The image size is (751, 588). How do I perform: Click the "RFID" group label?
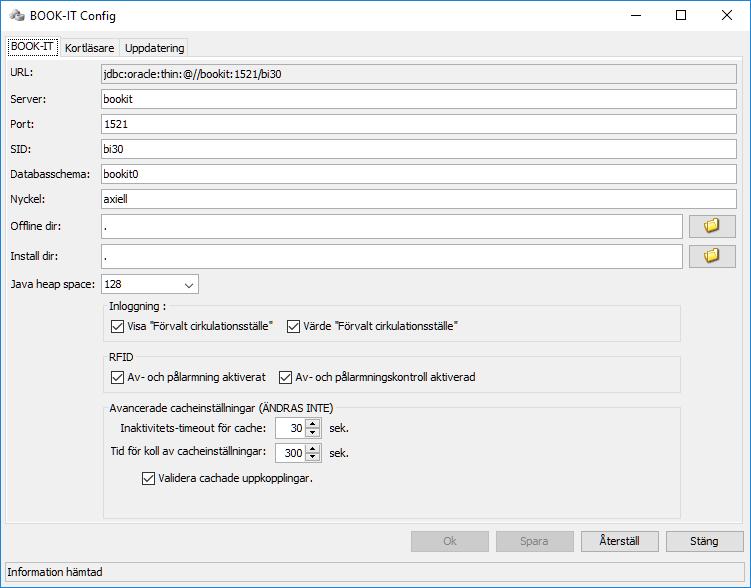(121, 357)
